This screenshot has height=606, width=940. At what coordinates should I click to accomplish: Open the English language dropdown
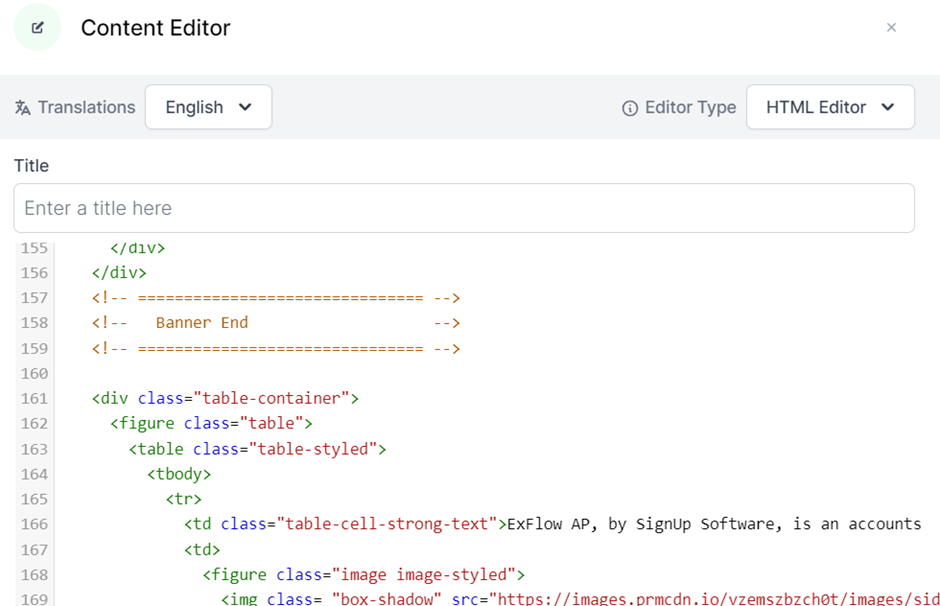point(208,107)
